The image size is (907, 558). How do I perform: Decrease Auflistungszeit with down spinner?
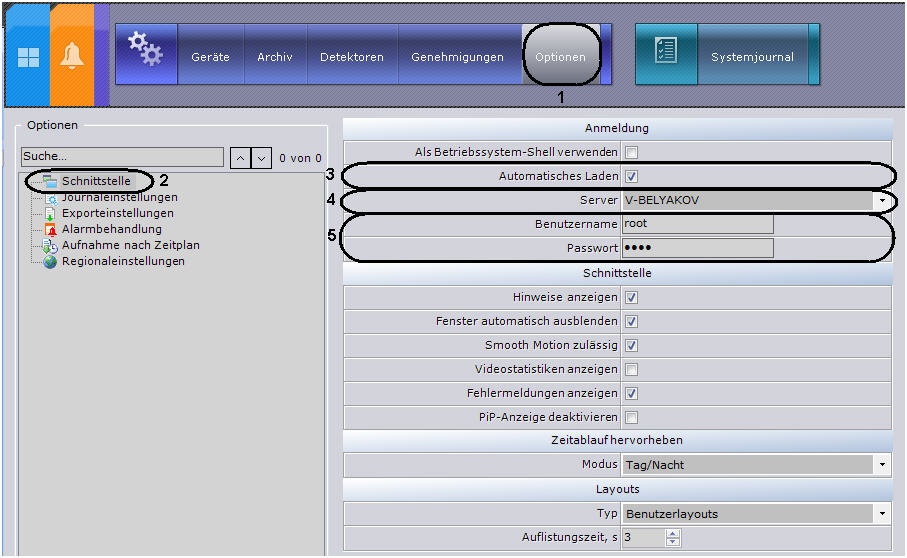click(672, 542)
